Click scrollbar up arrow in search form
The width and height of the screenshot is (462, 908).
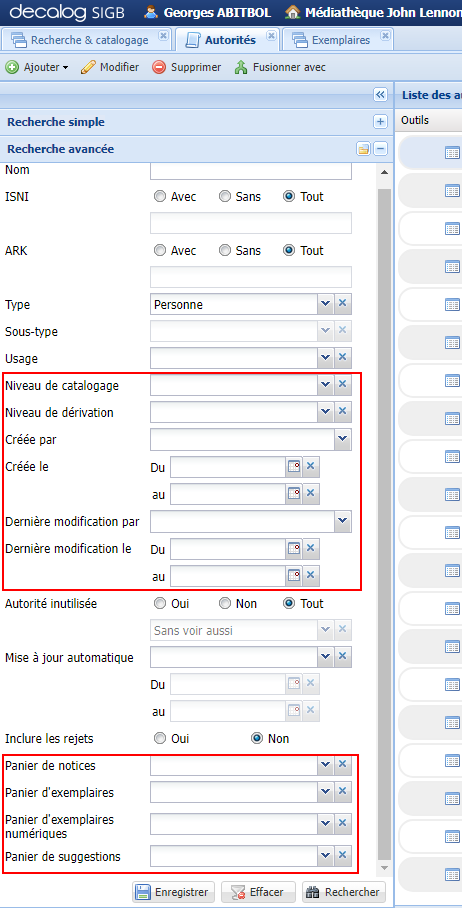click(x=384, y=173)
